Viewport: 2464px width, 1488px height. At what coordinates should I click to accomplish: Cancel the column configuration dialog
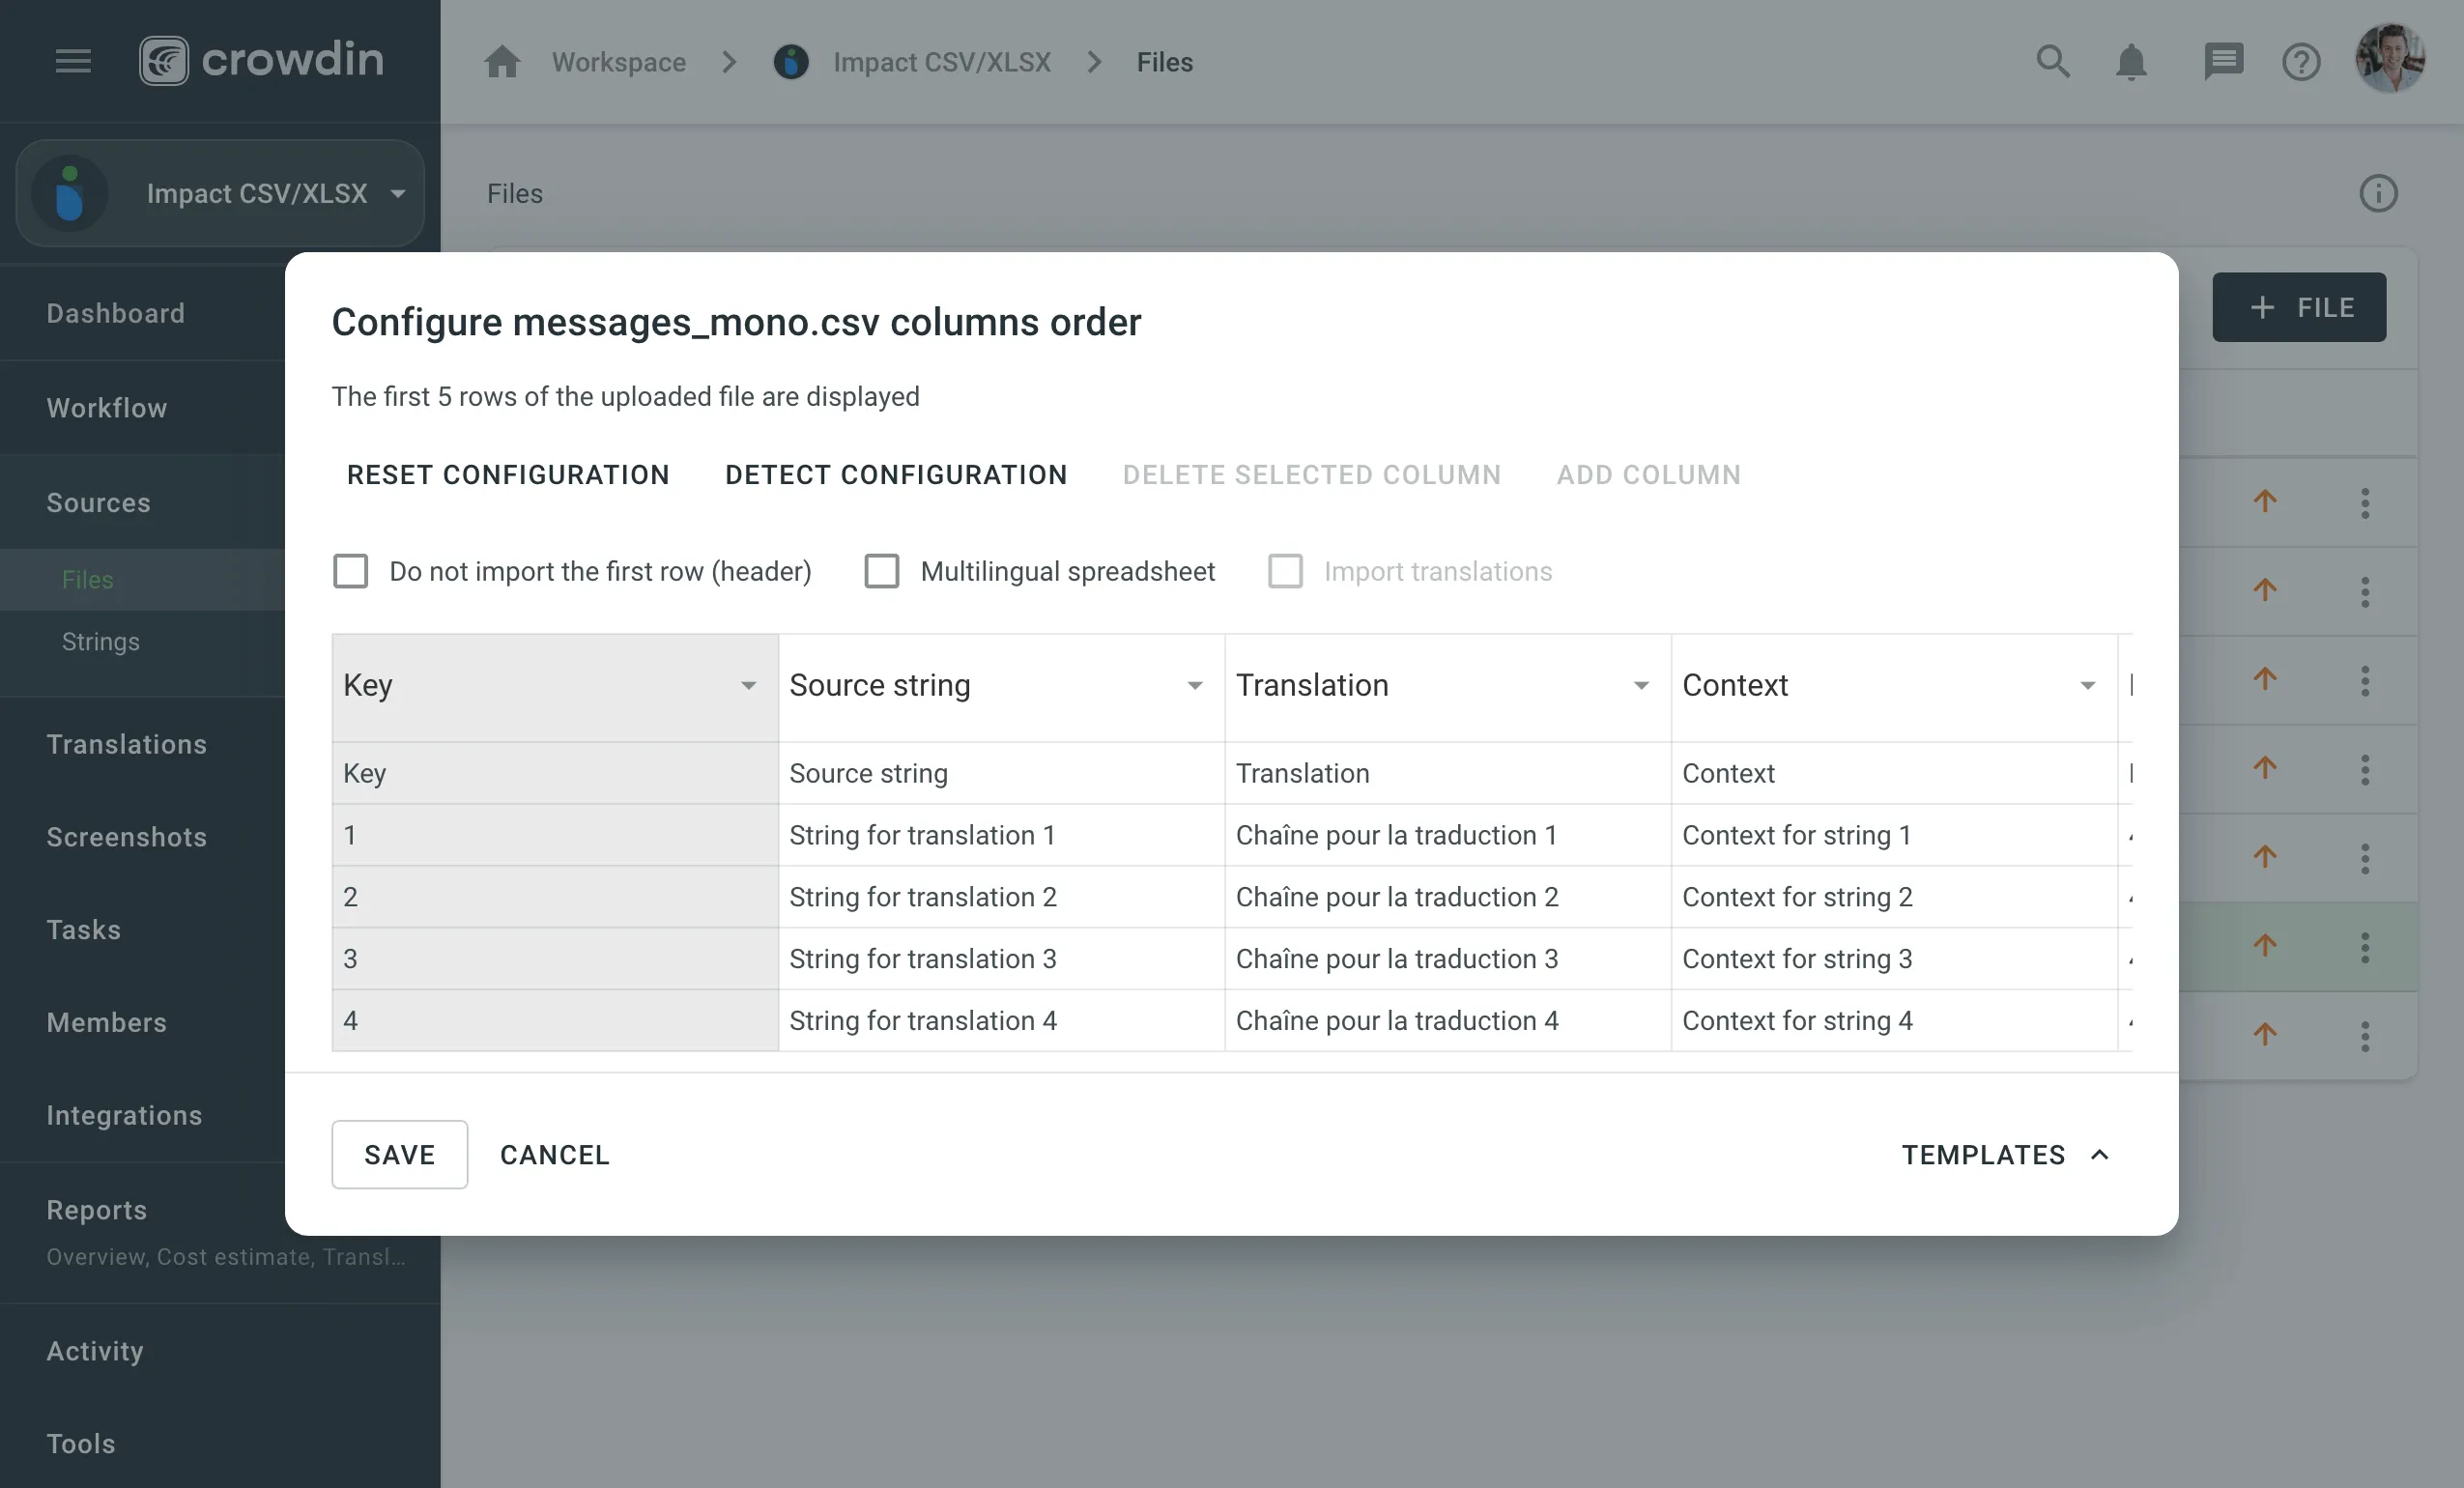(555, 1155)
